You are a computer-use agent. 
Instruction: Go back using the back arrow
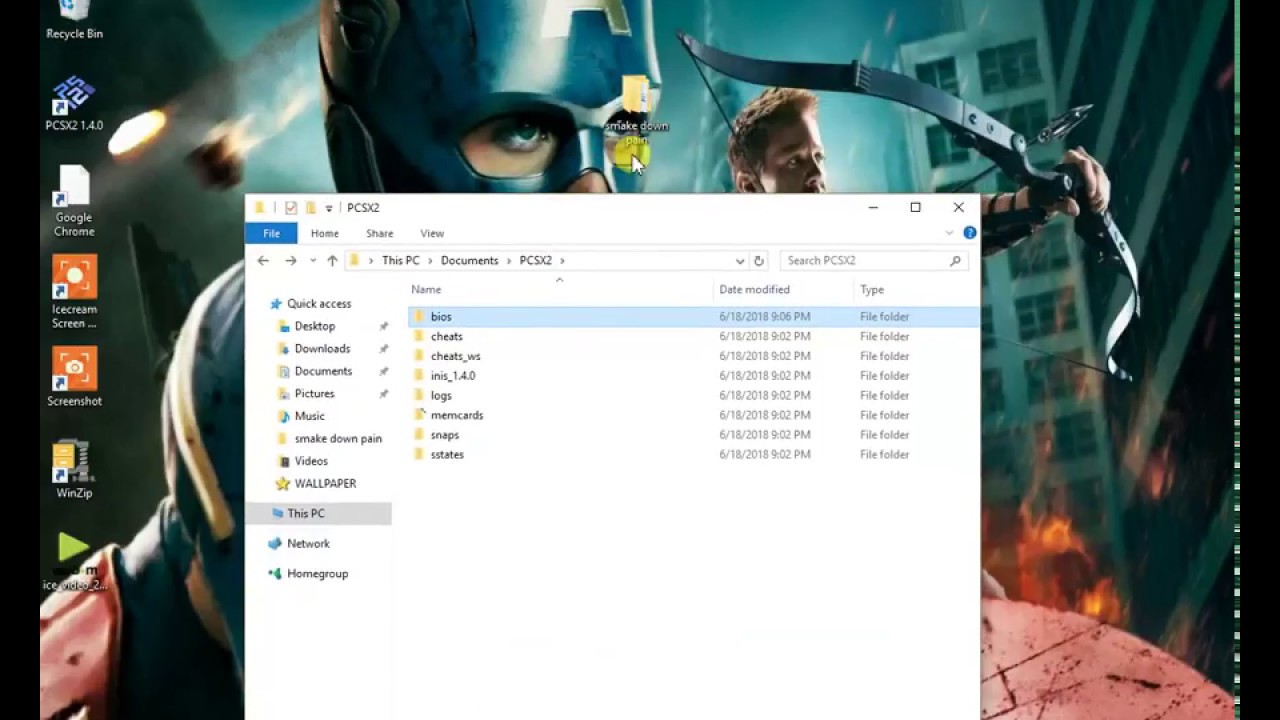[x=263, y=260]
